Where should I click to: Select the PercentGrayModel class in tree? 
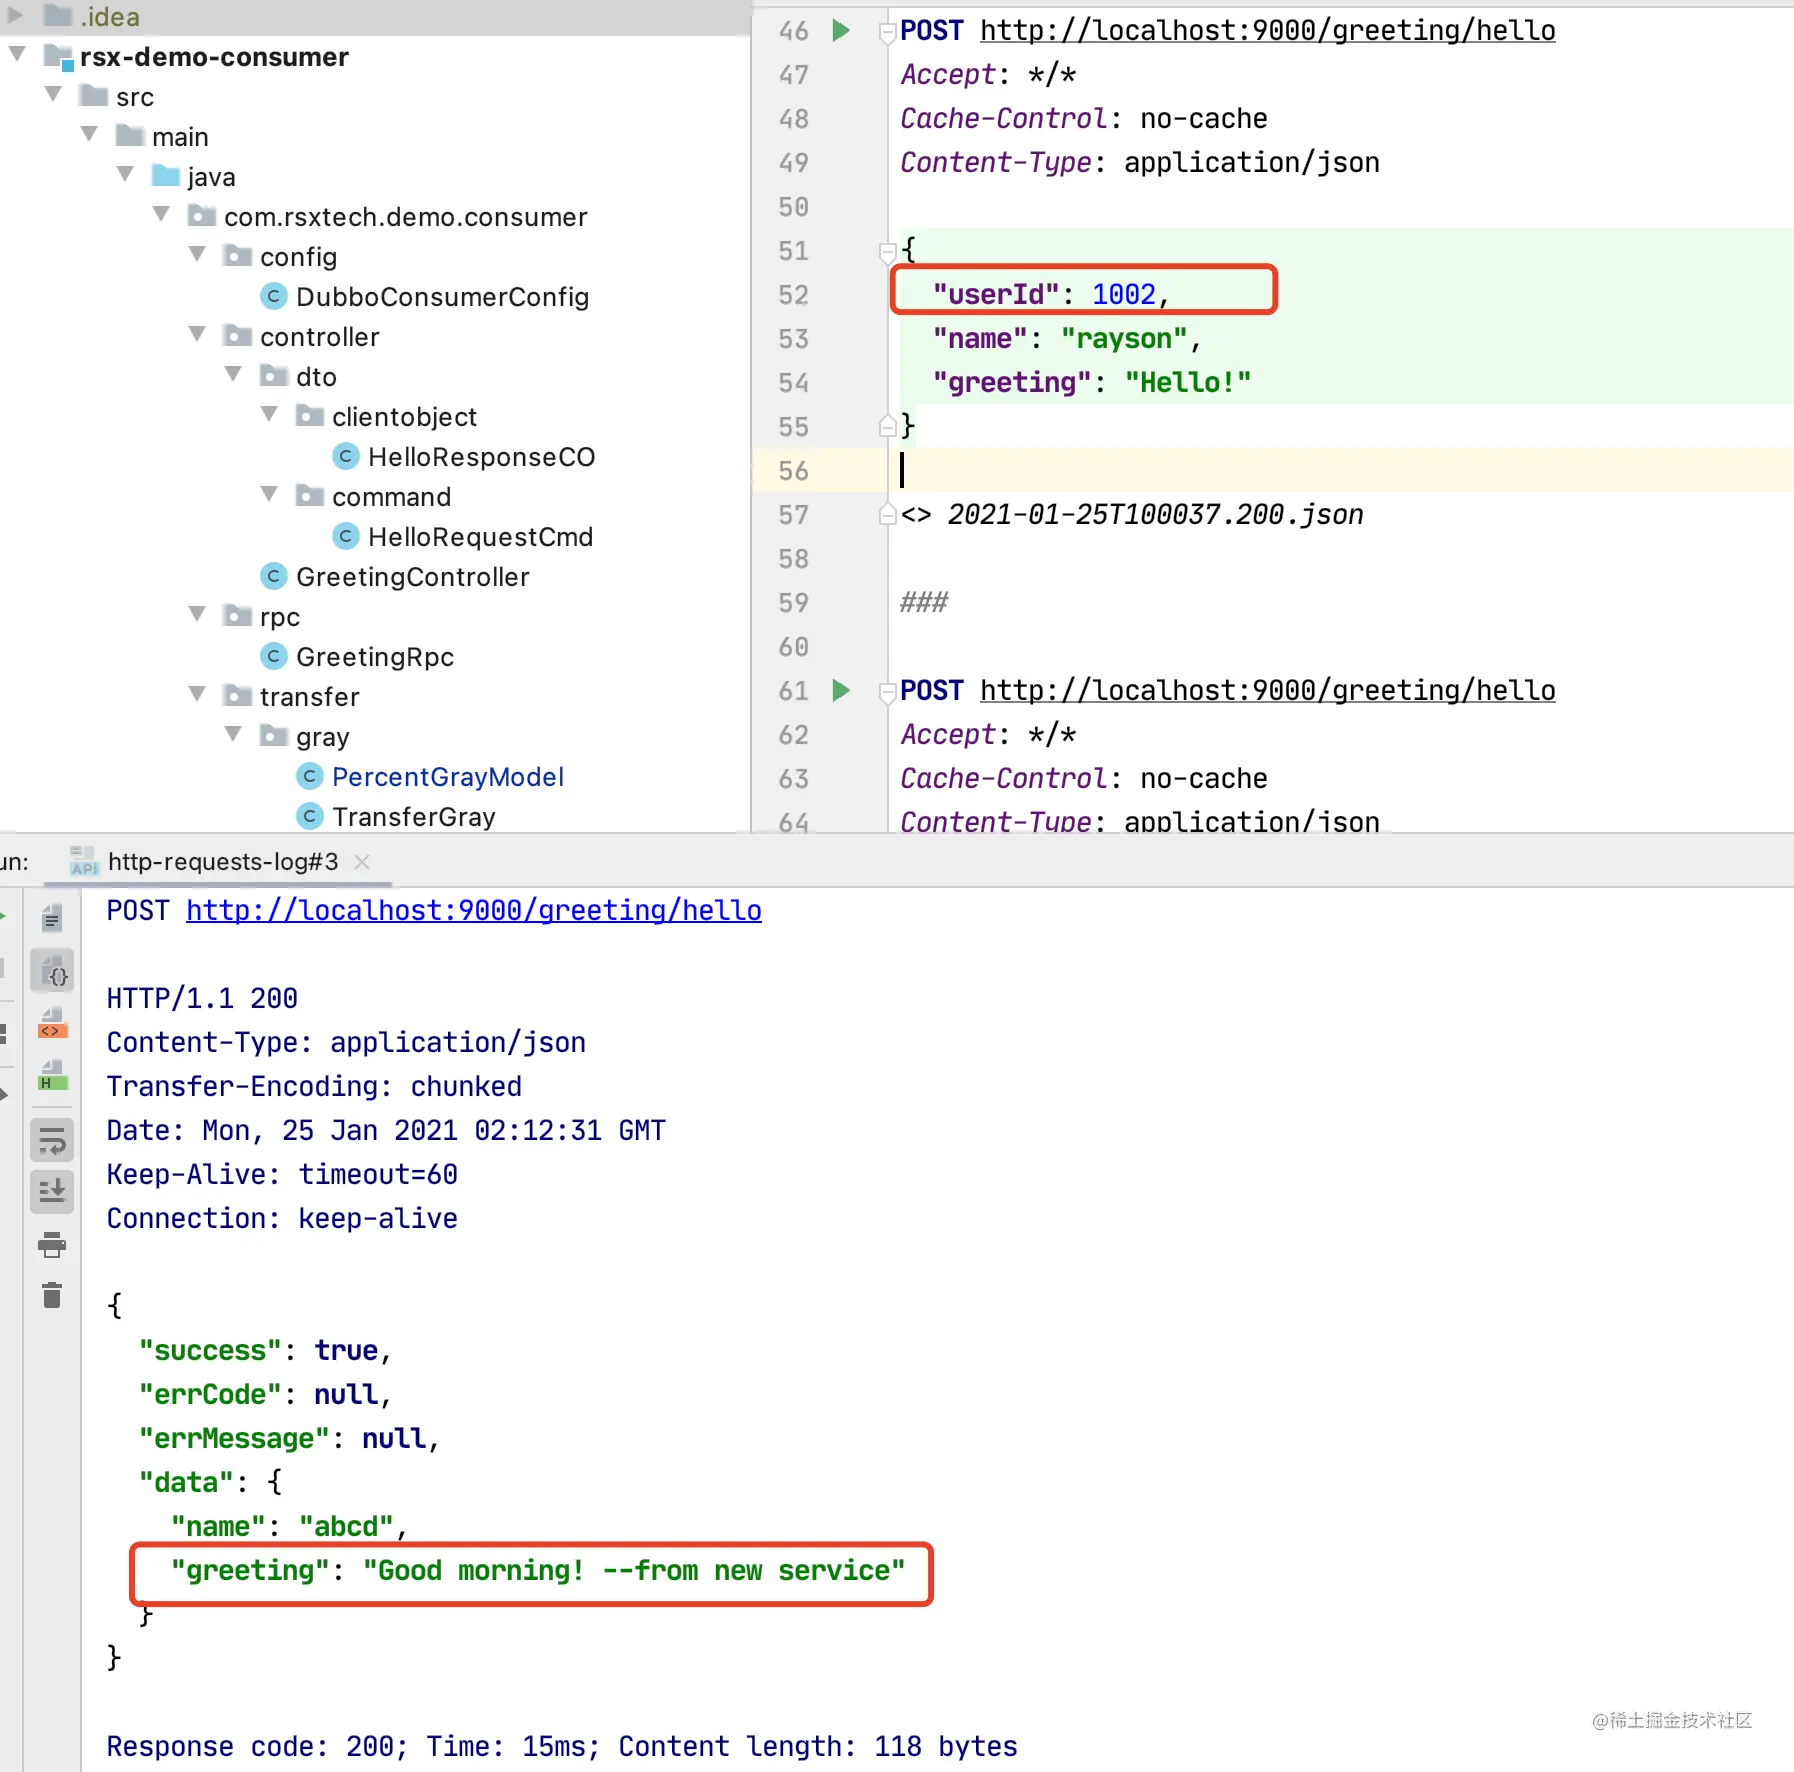(x=448, y=777)
